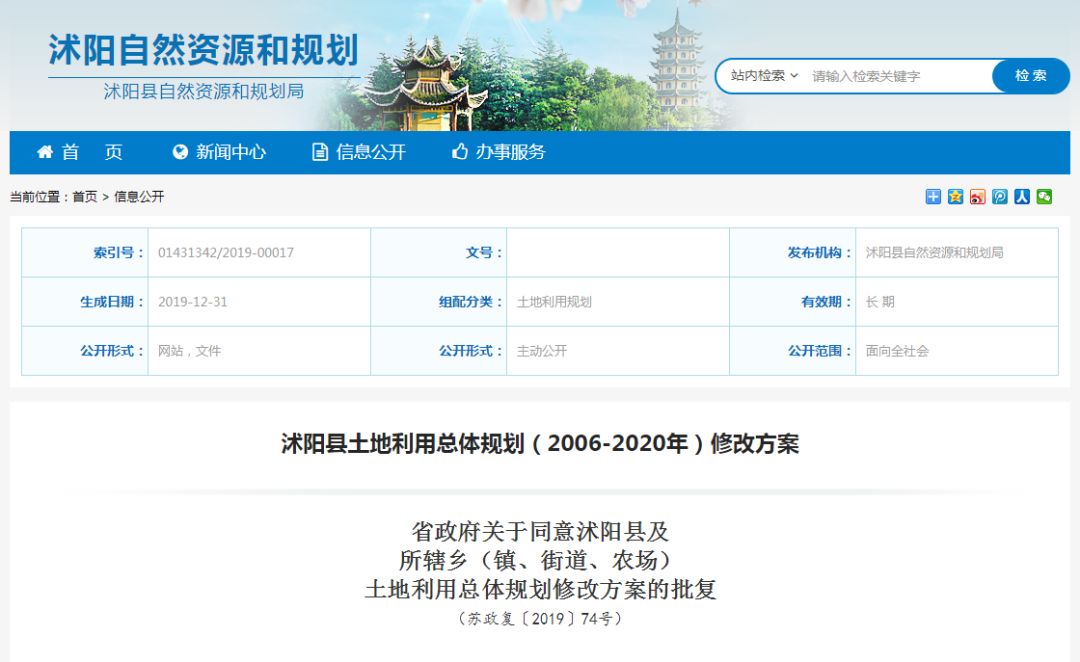Follow the 首页 breadcrumb link
The width and height of the screenshot is (1080, 662).
[85, 197]
